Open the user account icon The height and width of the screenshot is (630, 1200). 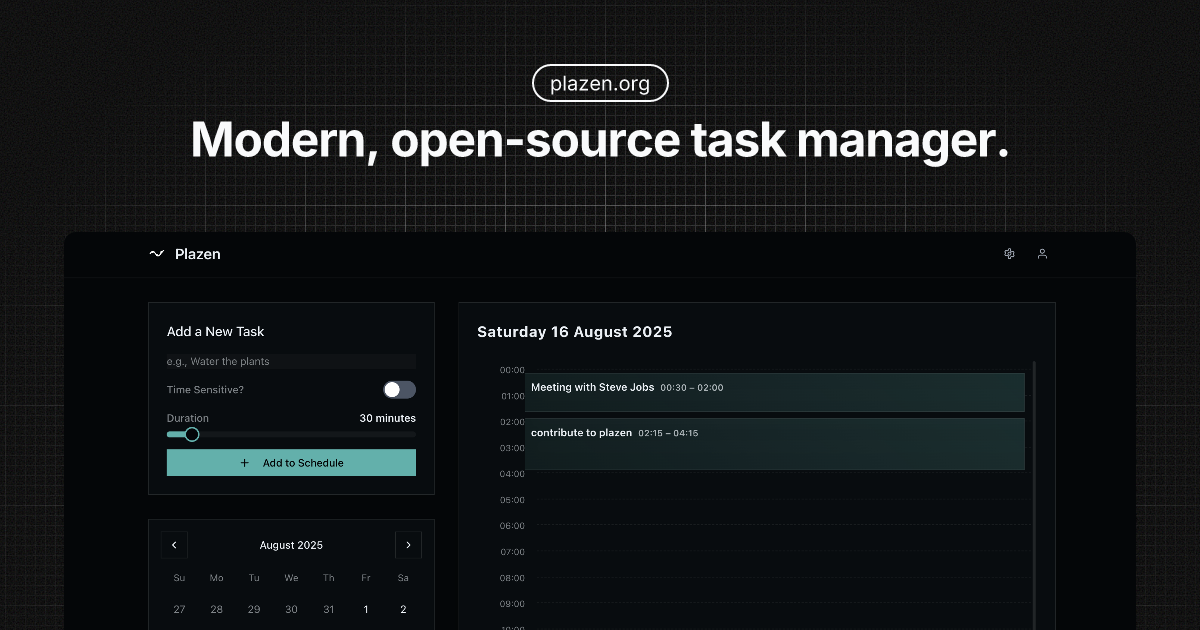pos(1042,254)
